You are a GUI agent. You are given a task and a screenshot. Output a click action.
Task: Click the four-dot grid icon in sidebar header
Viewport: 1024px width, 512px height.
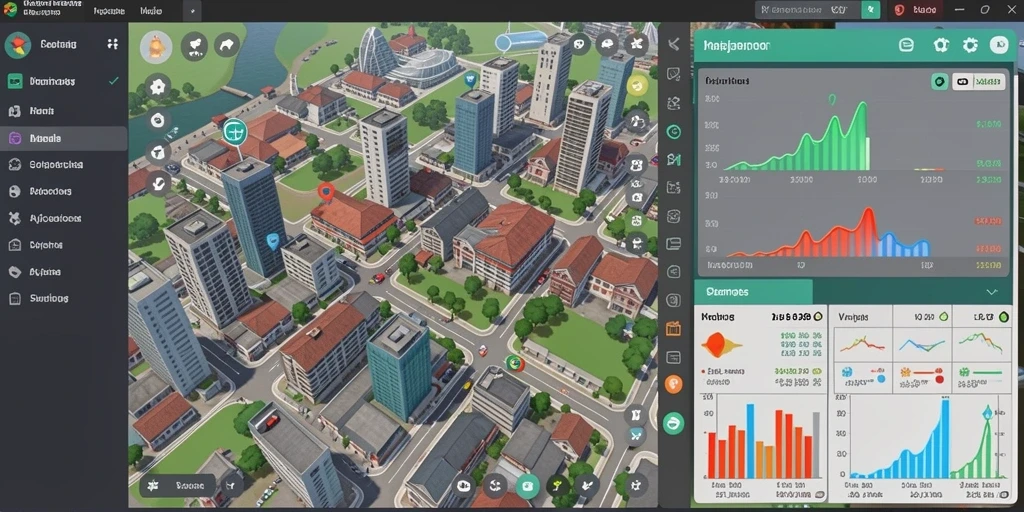click(112, 44)
